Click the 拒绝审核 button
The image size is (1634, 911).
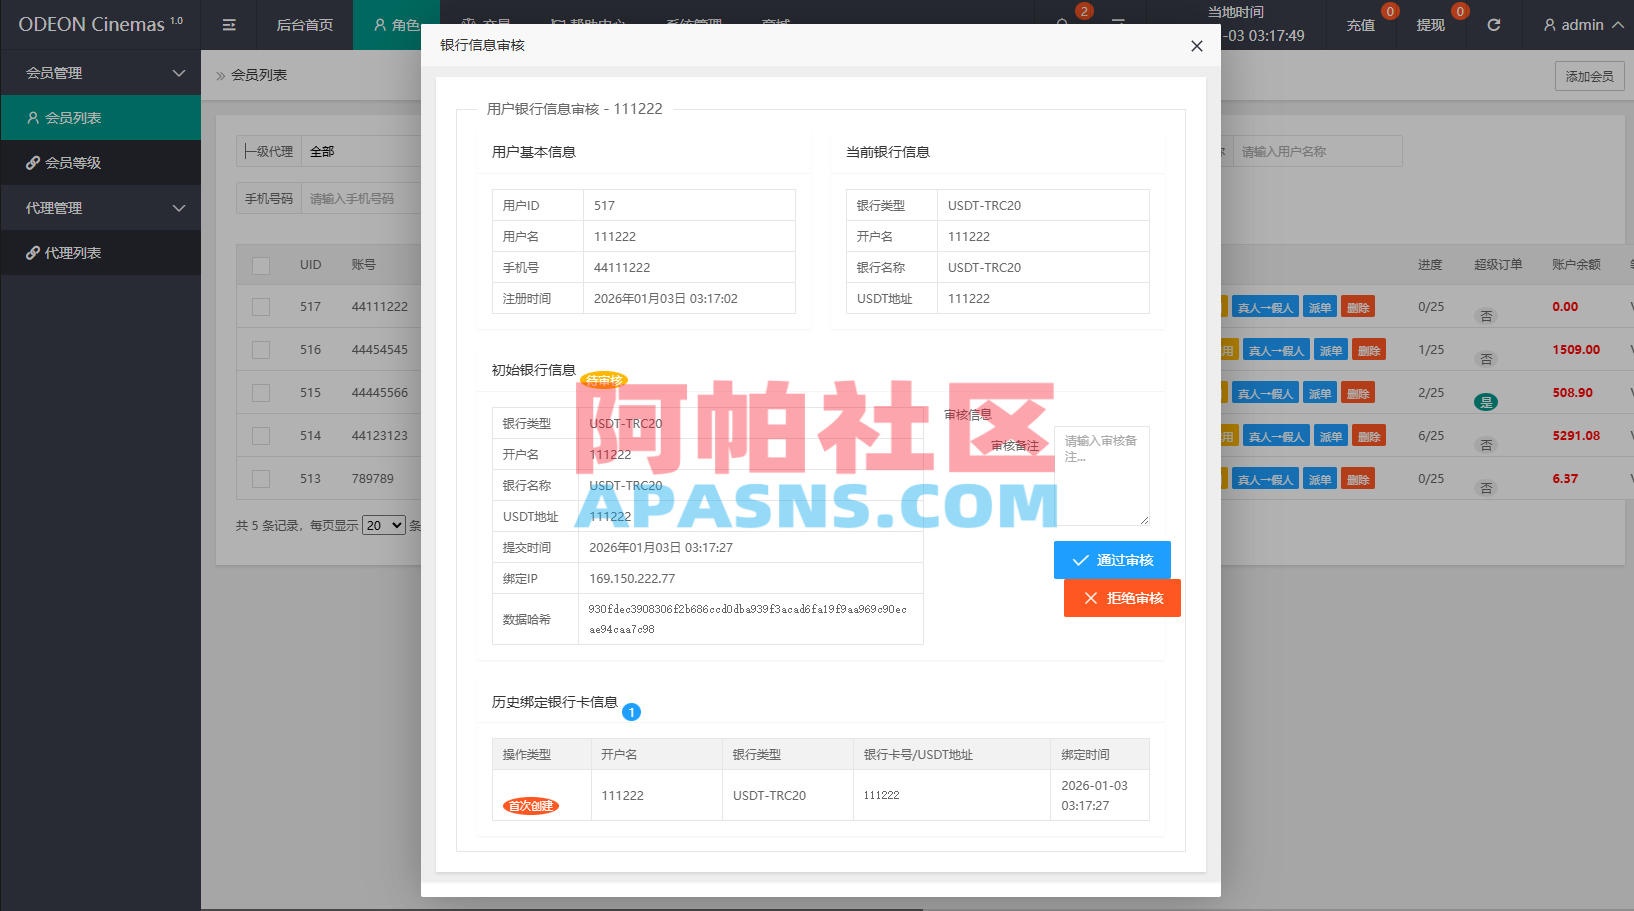click(x=1122, y=598)
